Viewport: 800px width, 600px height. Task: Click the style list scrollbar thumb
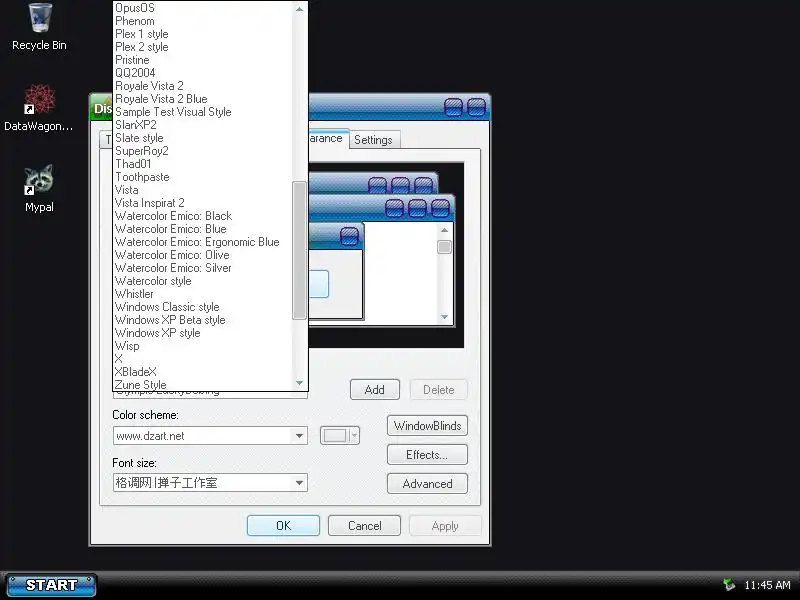[x=299, y=251]
